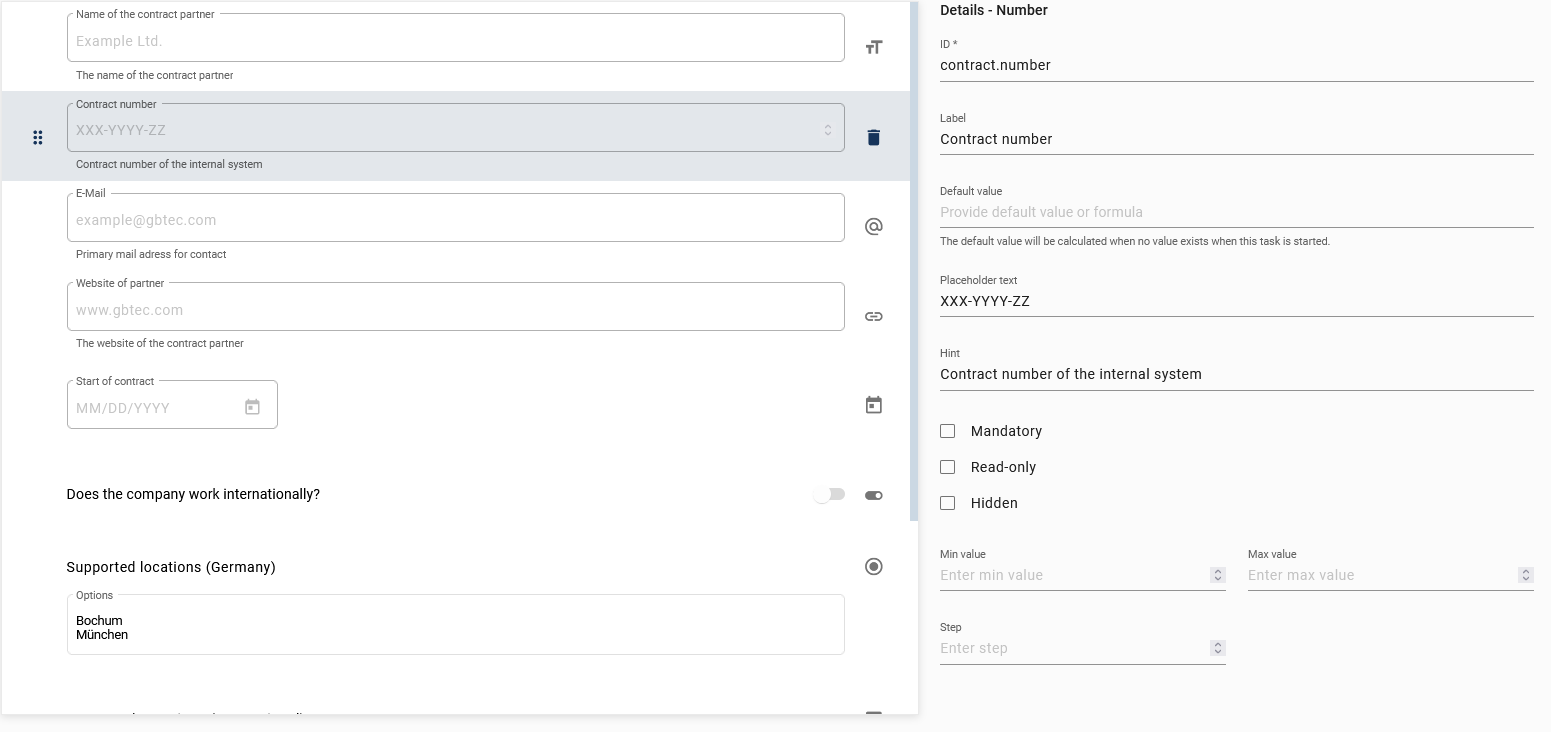Click the at-sign icon next to E-Mail field
1551x732 pixels.
pyautogui.click(x=873, y=226)
